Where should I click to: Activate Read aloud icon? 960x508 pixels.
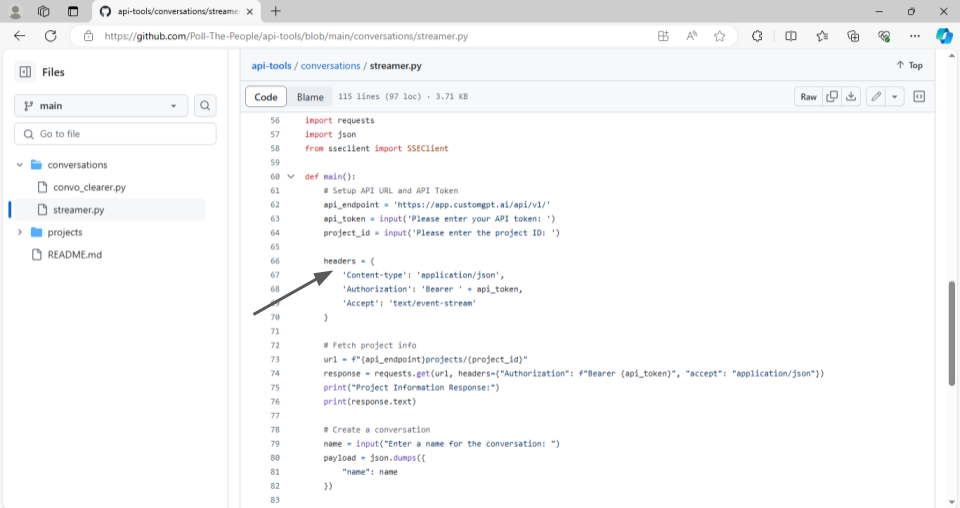click(691, 36)
